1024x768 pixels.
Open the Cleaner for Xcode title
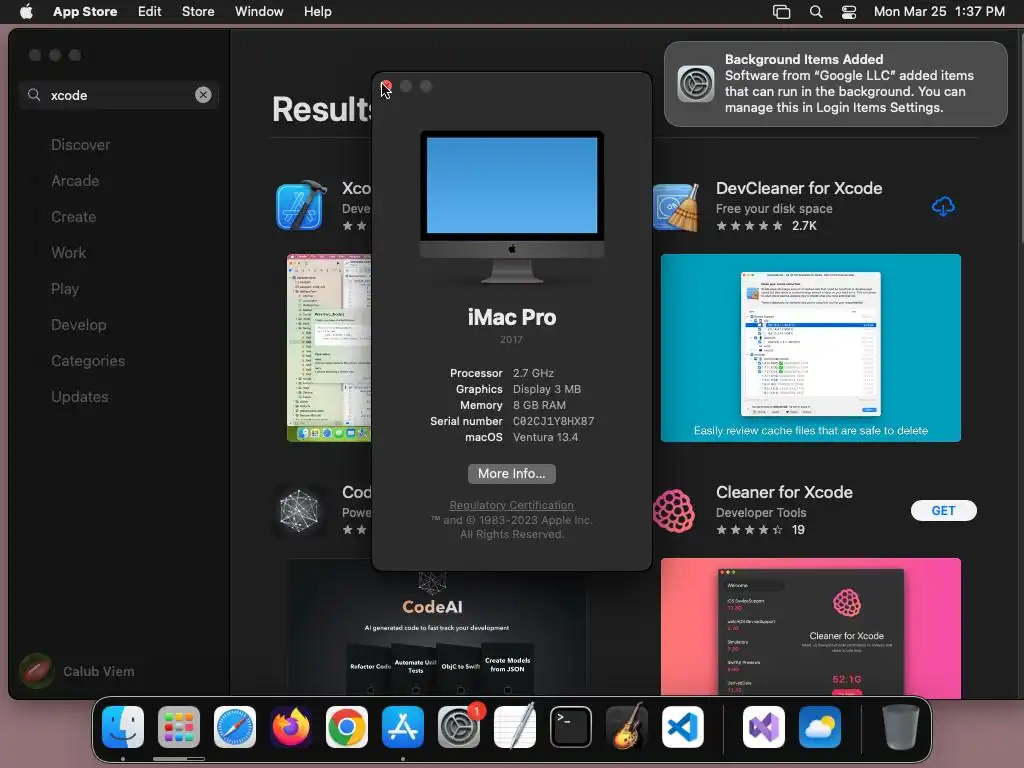784,492
